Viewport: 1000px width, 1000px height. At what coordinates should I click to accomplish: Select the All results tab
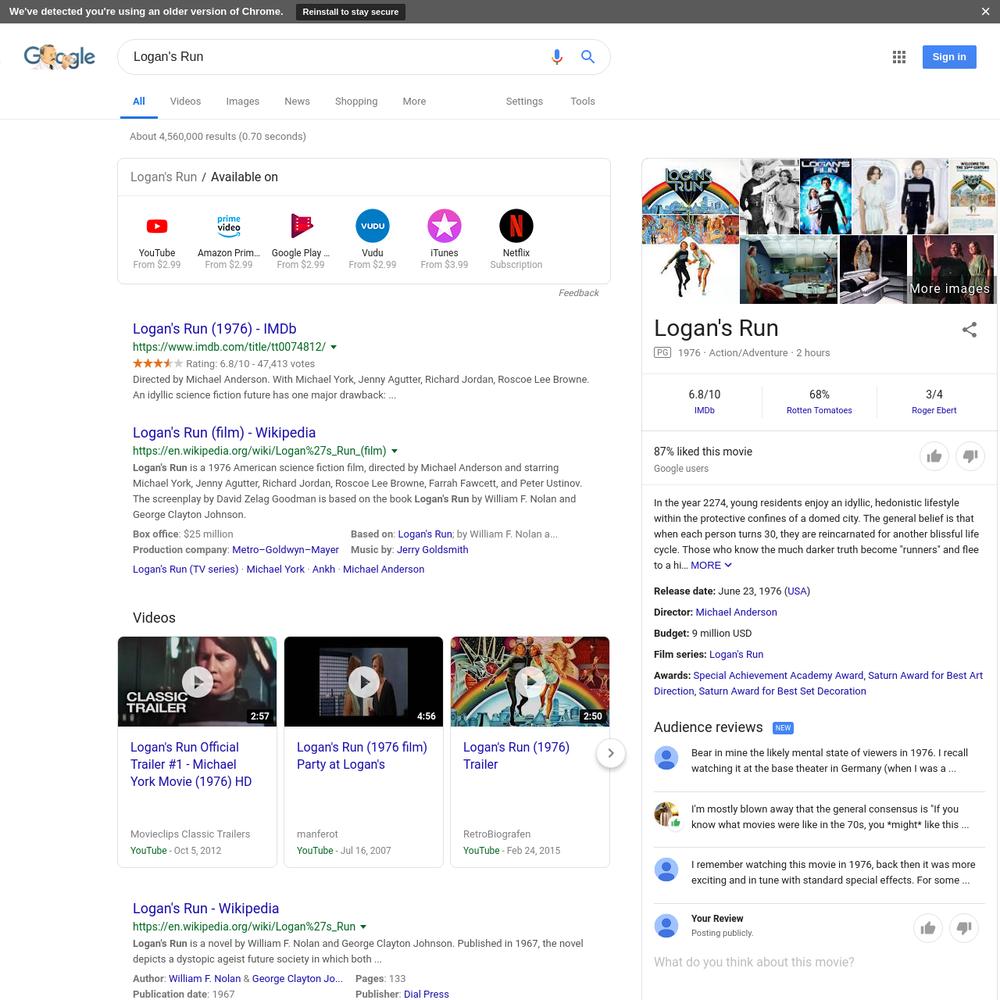pos(139,101)
